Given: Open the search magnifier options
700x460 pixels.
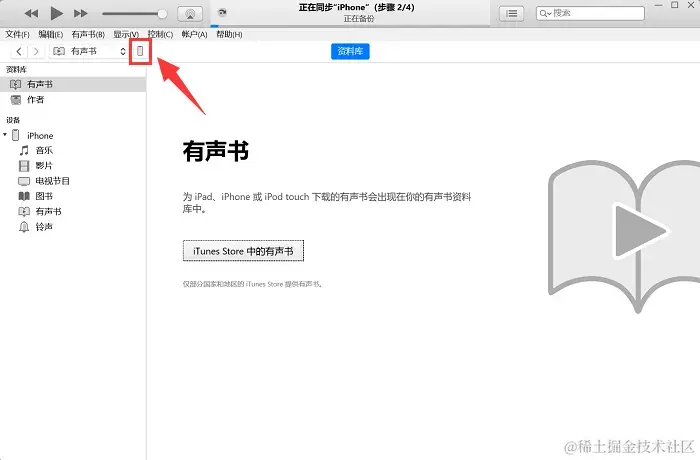Looking at the screenshot, I should coord(545,13).
